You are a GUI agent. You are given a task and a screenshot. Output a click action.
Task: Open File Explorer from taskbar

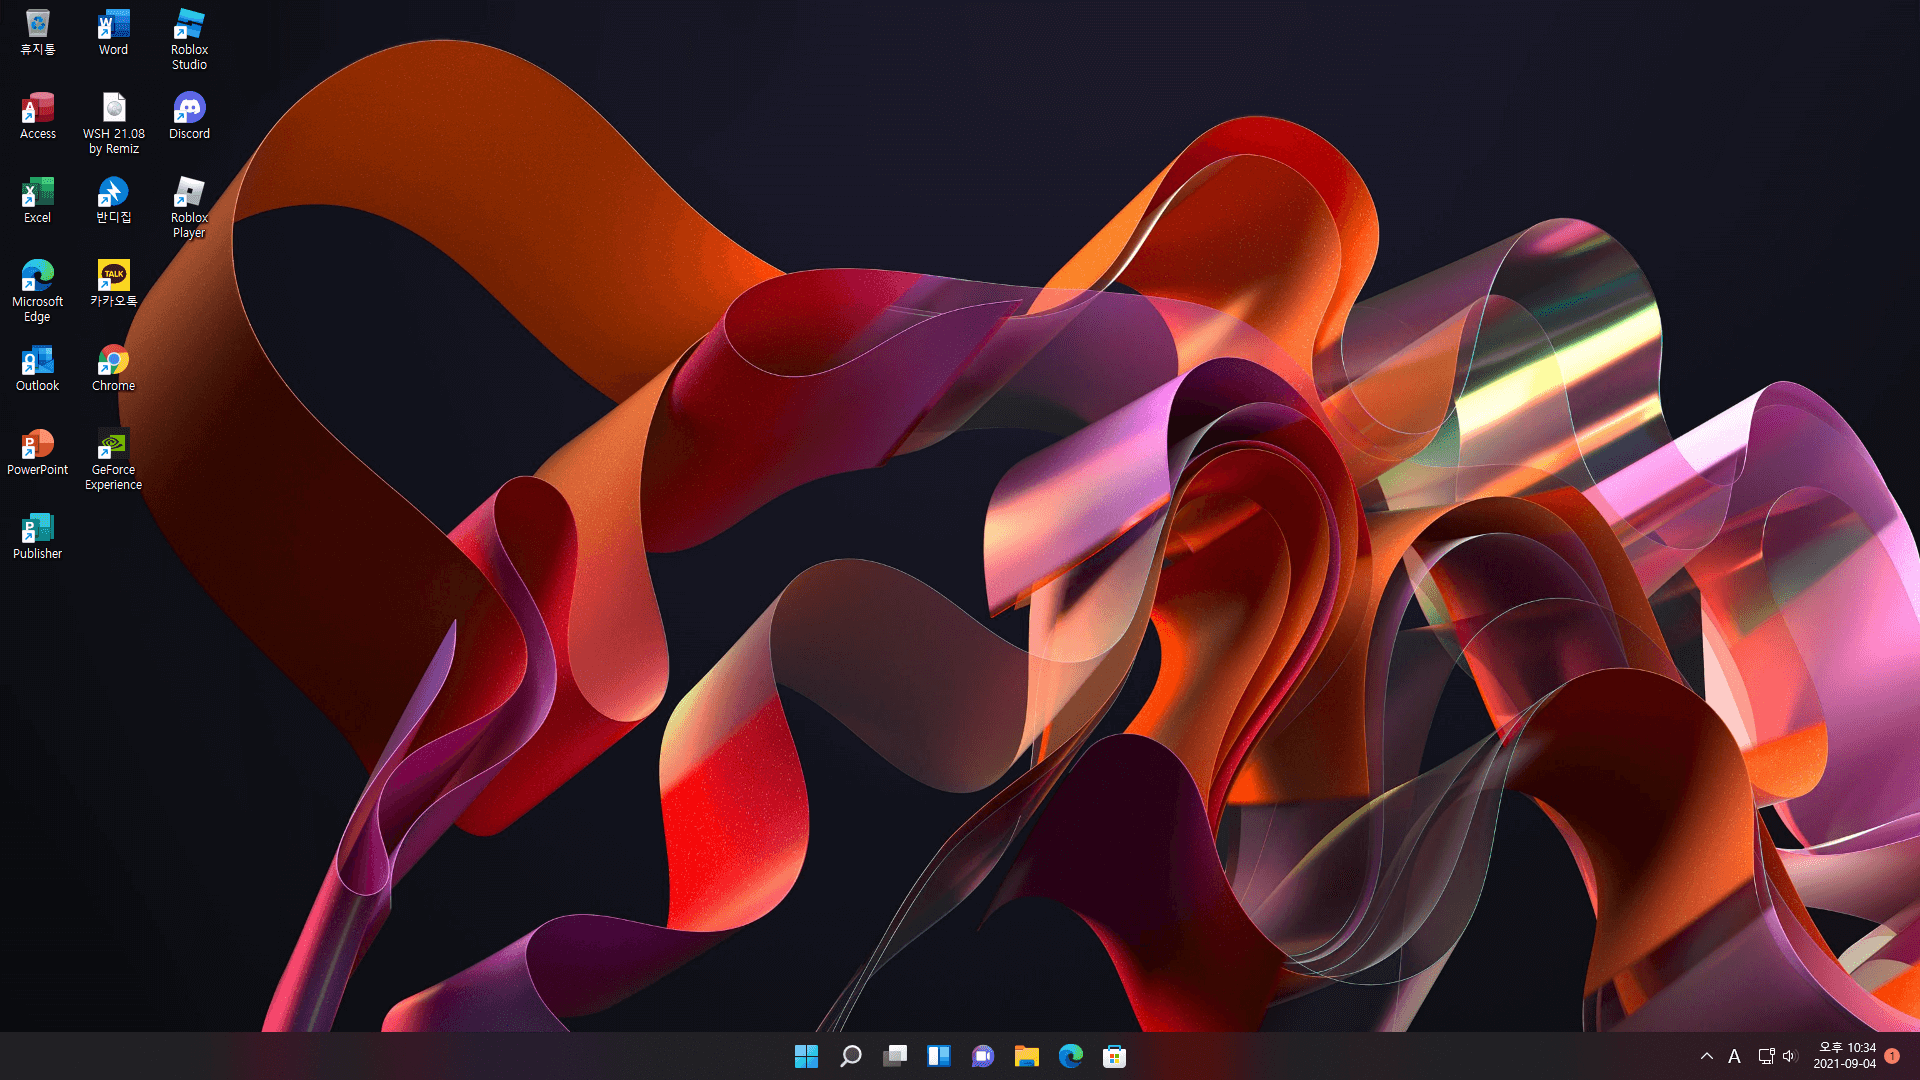coord(1027,1056)
